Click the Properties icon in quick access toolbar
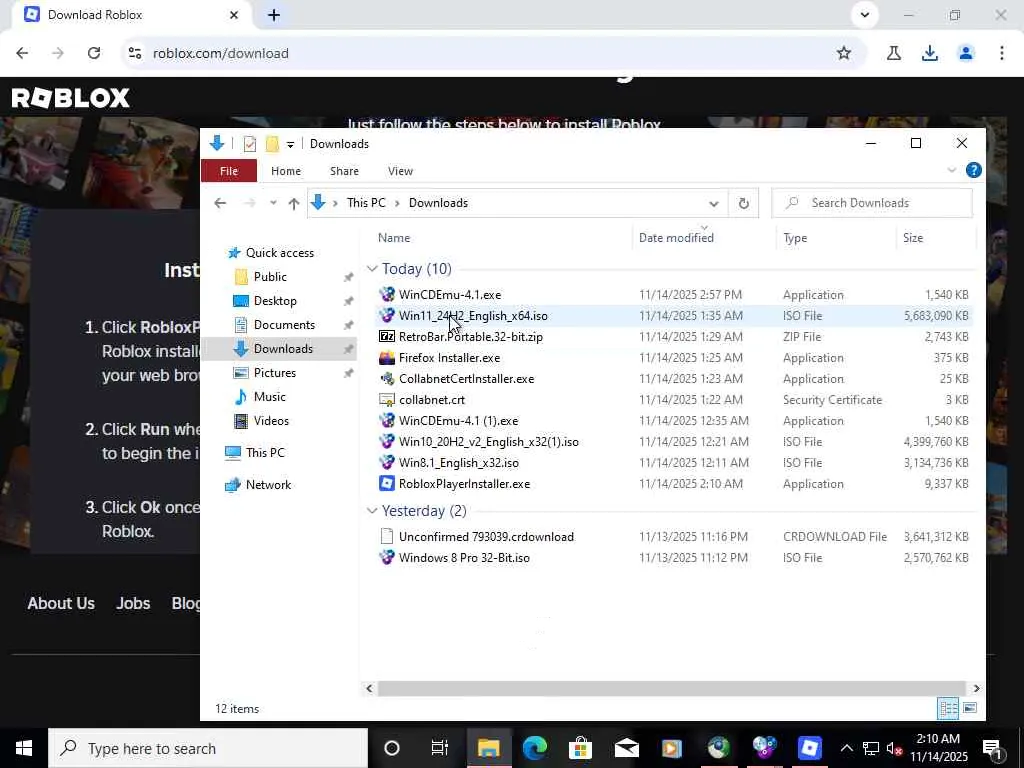Viewport: 1024px width, 768px height. pos(249,144)
